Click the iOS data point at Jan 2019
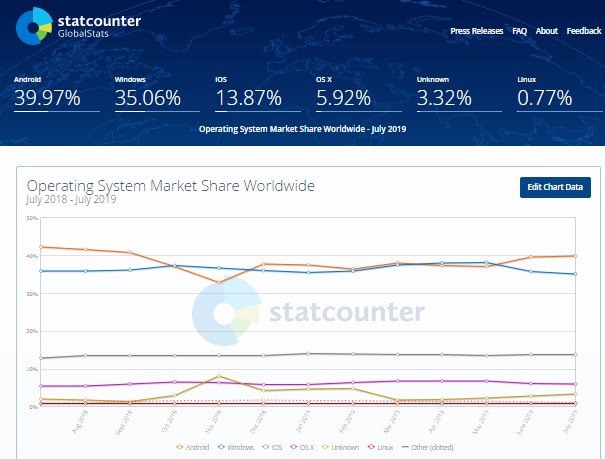The height and width of the screenshot is (459, 605). click(308, 353)
